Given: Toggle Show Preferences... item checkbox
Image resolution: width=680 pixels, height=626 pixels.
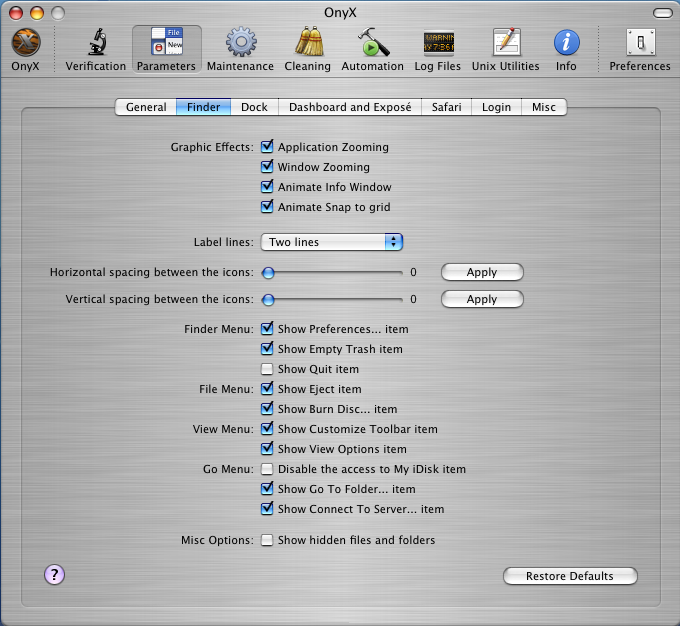Looking at the screenshot, I should click(x=267, y=329).
